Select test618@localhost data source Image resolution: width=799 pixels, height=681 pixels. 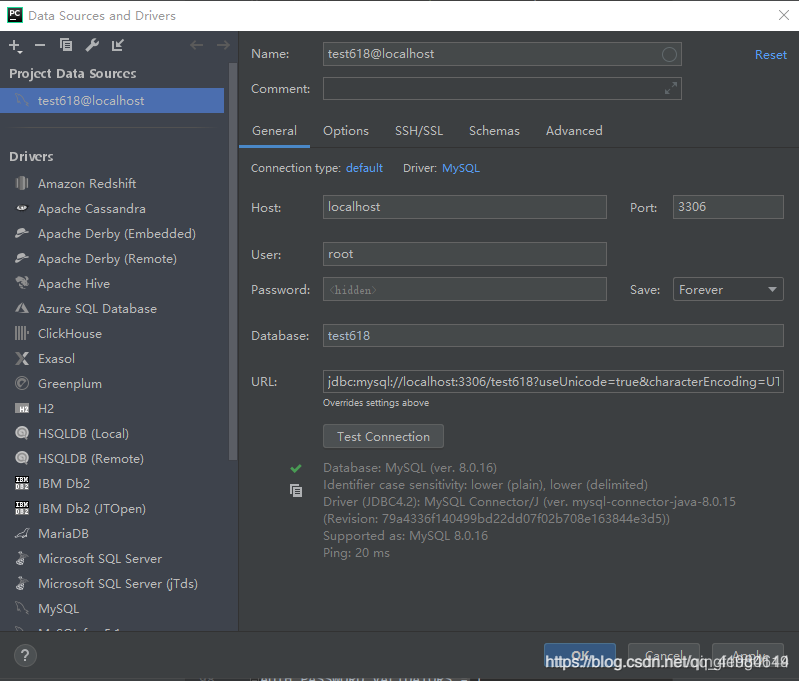click(112, 100)
